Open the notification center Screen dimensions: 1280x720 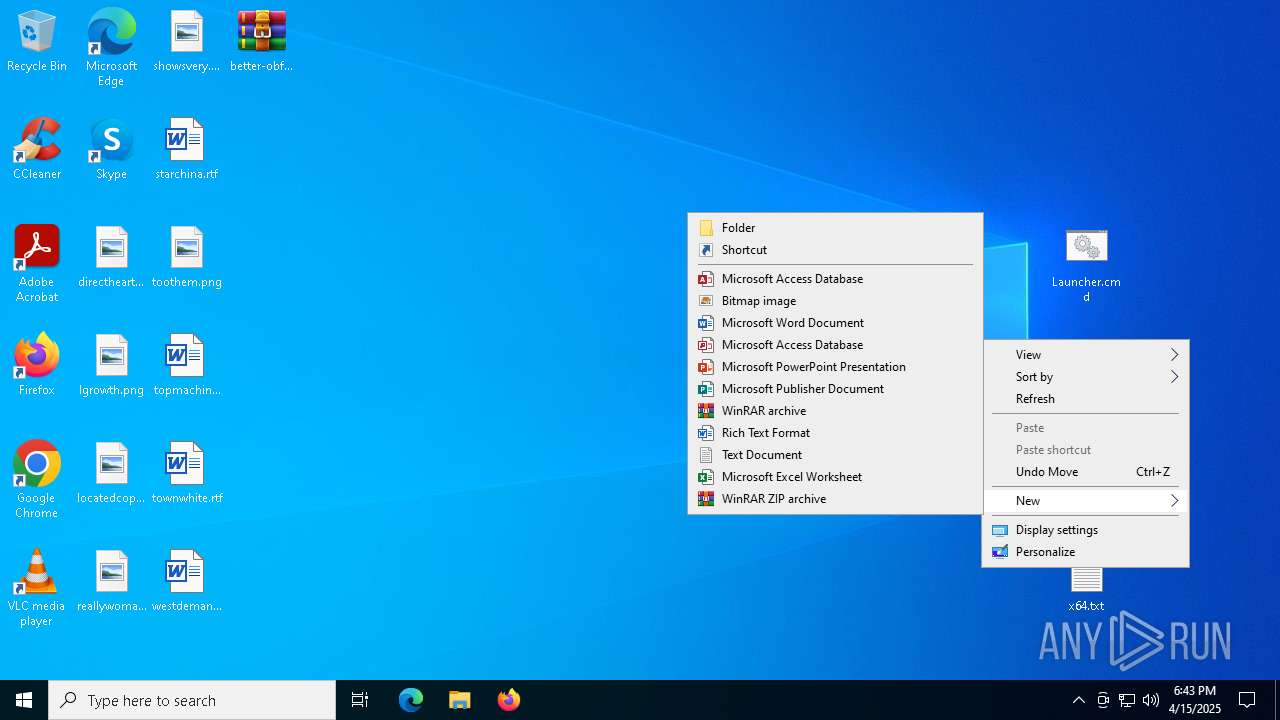click(1247, 700)
